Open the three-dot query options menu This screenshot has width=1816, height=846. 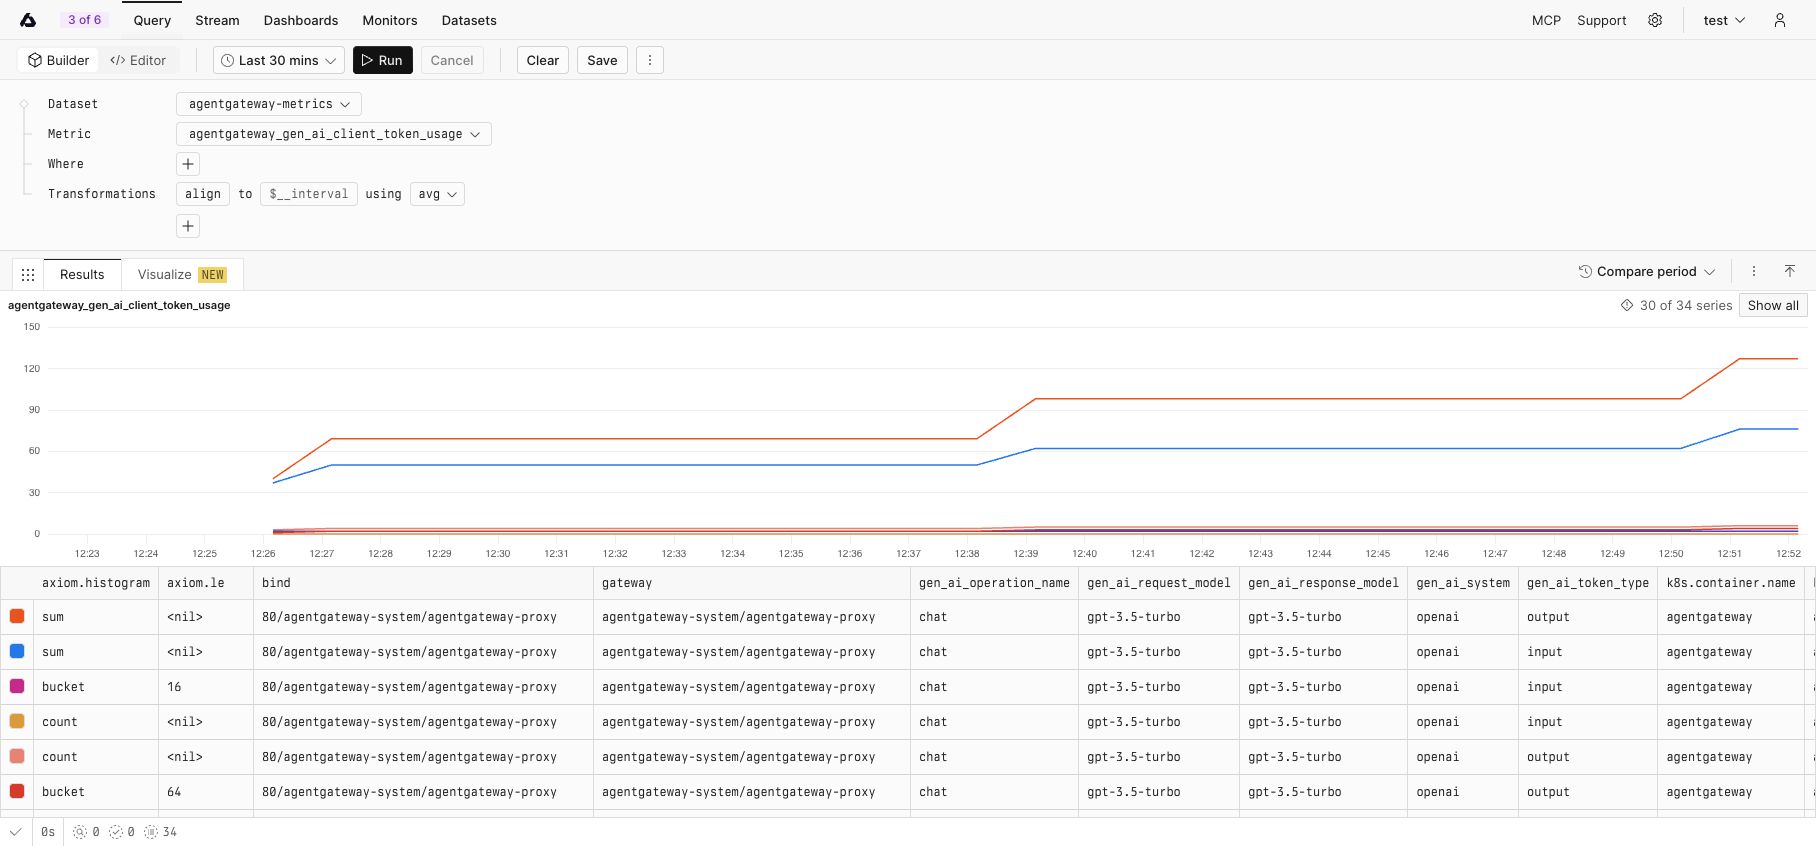click(650, 60)
